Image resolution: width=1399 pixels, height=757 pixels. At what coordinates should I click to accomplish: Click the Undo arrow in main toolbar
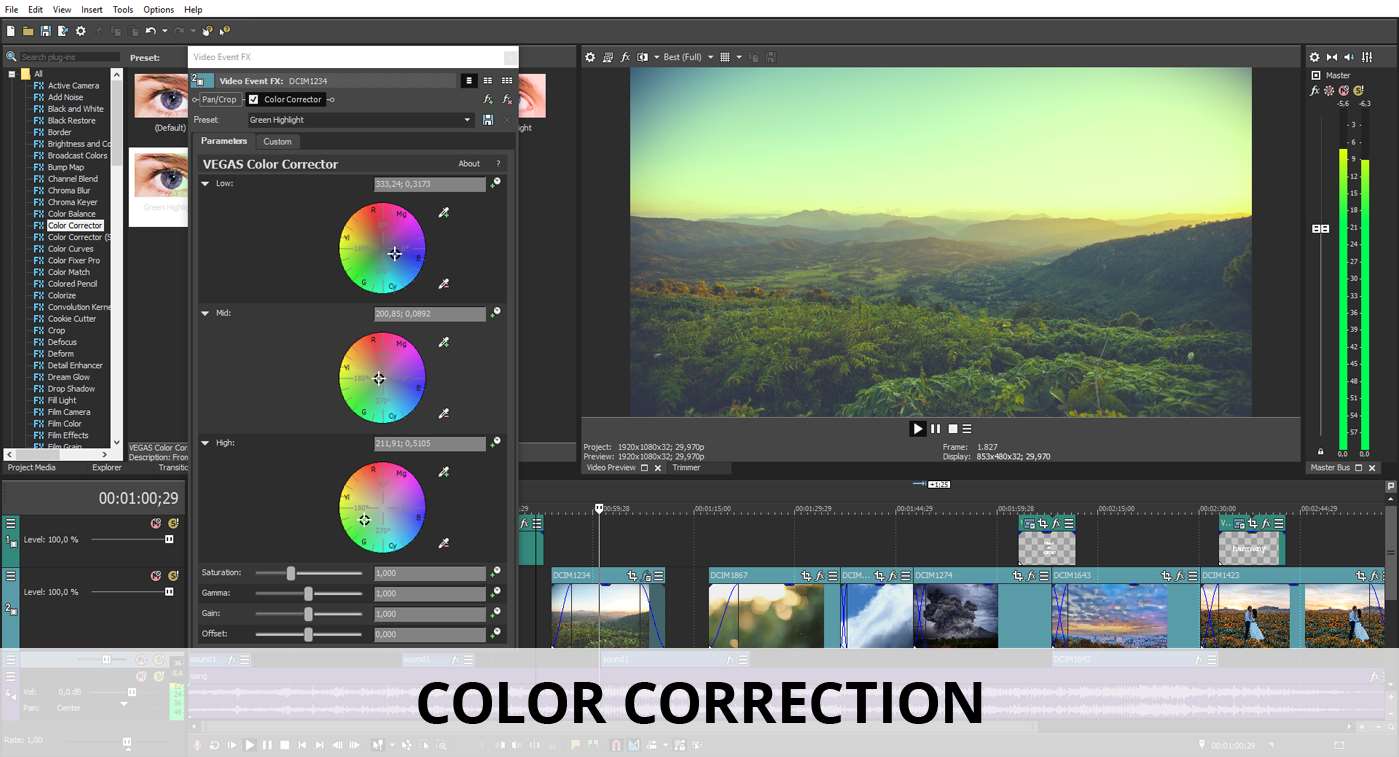(150, 31)
